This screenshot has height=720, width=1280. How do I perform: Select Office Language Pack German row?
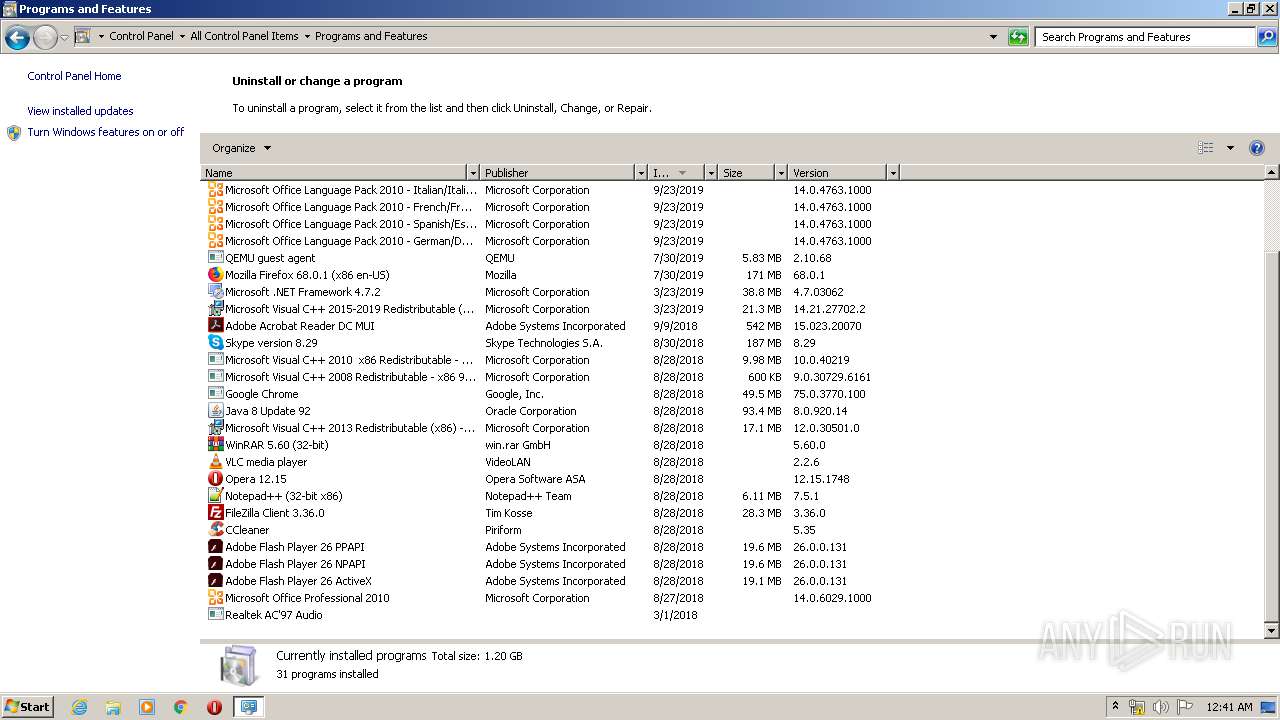point(548,241)
